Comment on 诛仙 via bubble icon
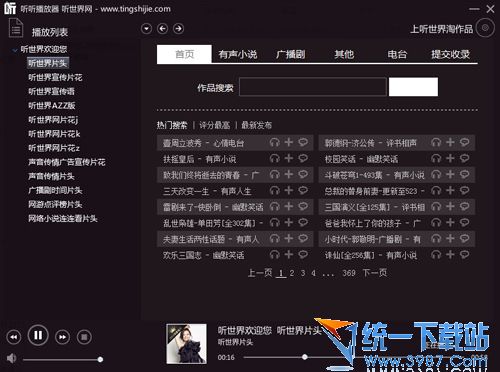500x372 pixels. tap(465, 254)
